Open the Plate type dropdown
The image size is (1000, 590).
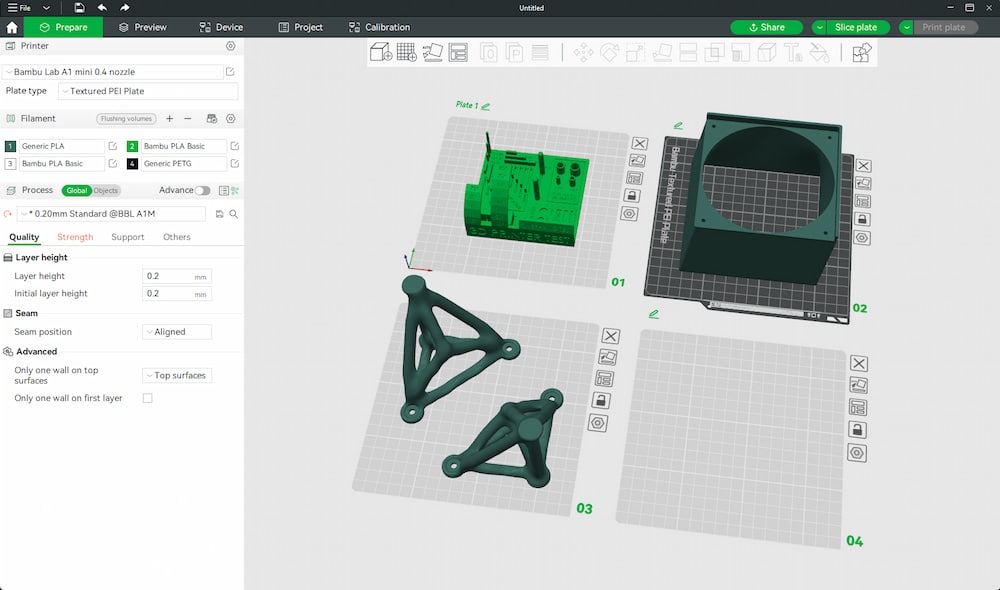click(148, 91)
